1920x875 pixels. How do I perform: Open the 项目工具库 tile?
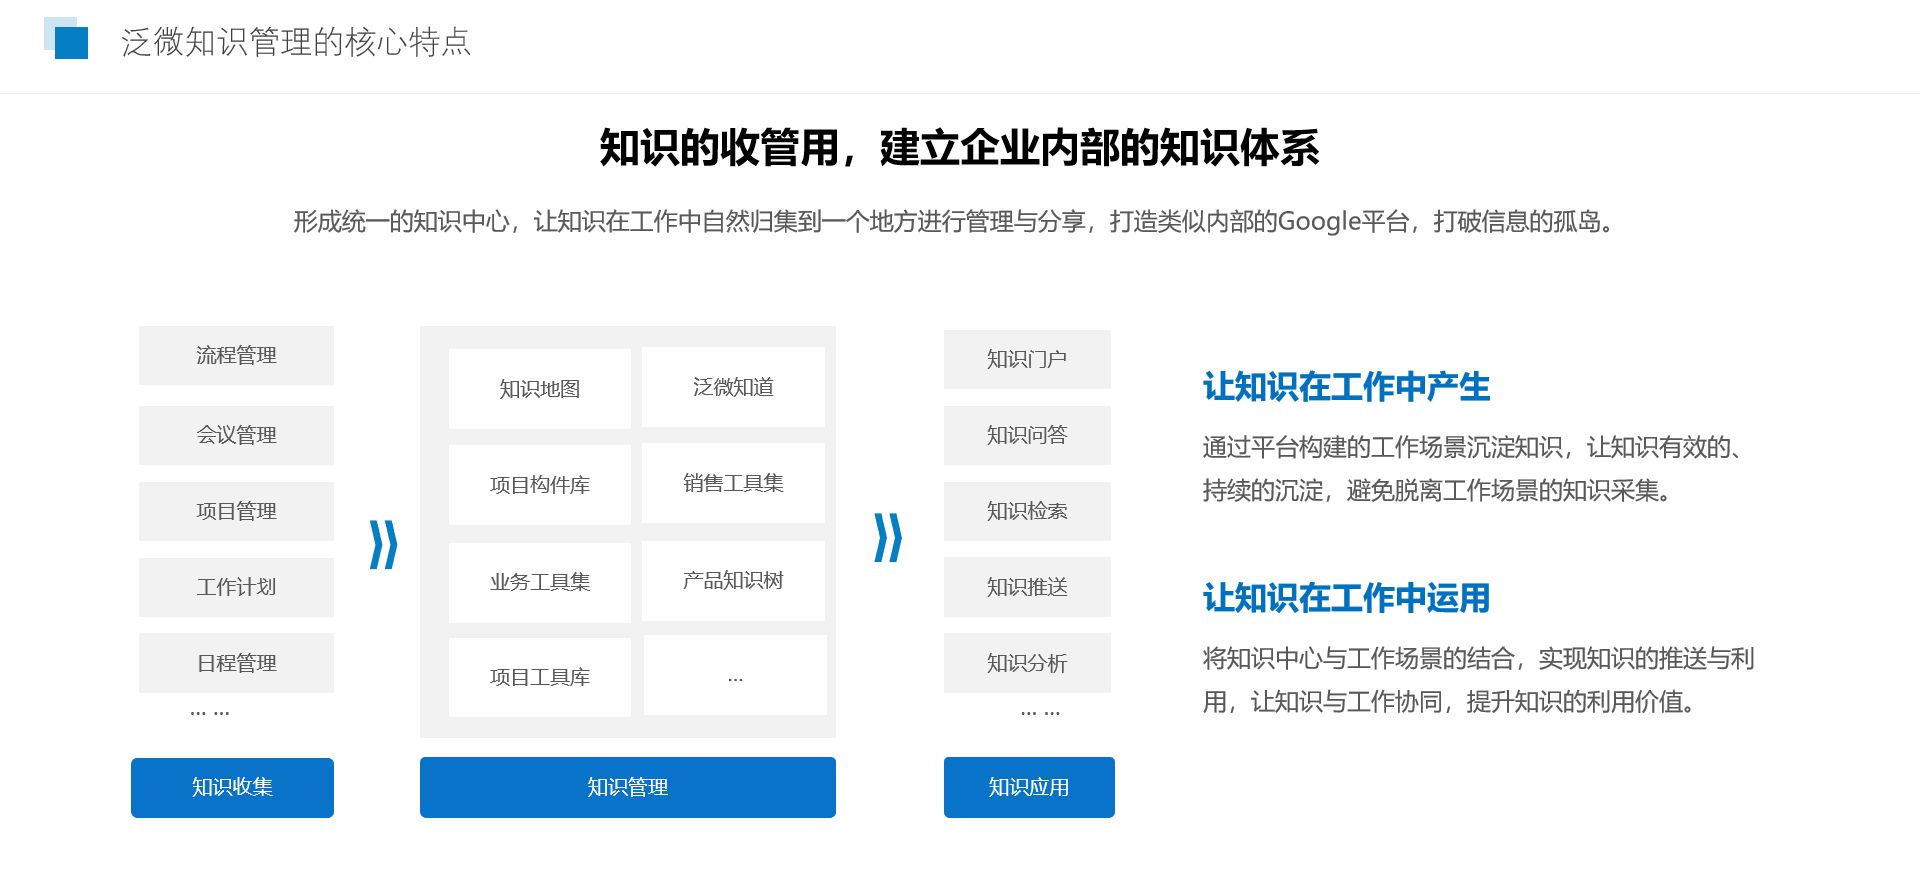pyautogui.click(x=539, y=677)
